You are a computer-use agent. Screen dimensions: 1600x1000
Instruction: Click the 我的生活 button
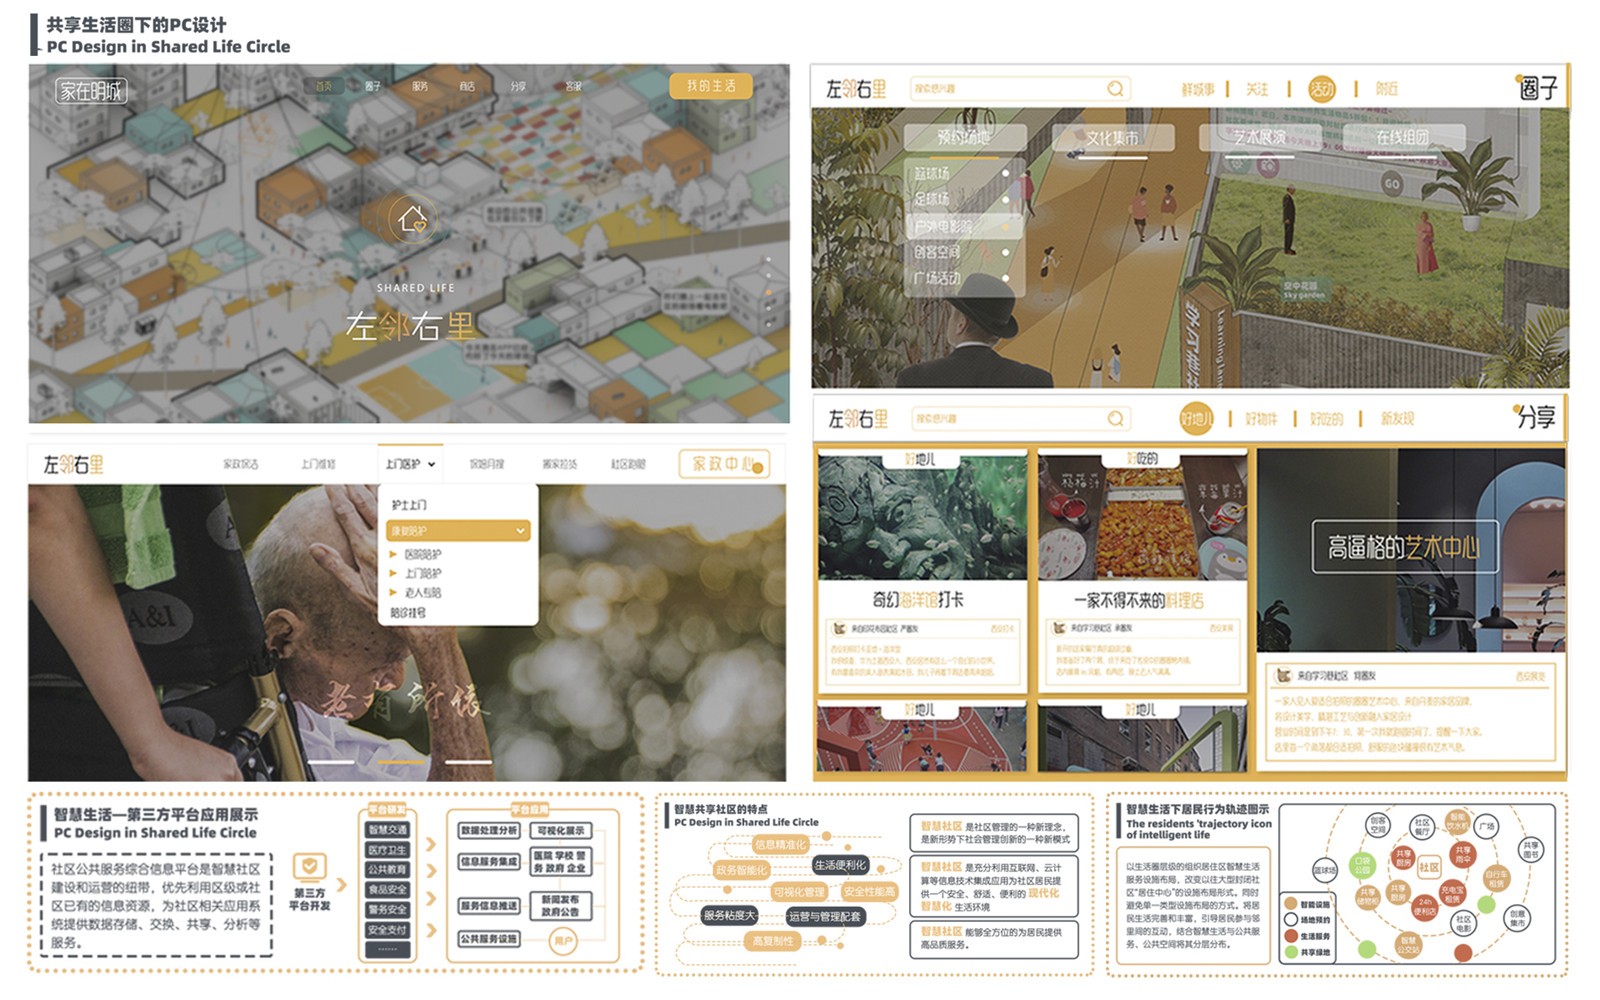tap(710, 86)
